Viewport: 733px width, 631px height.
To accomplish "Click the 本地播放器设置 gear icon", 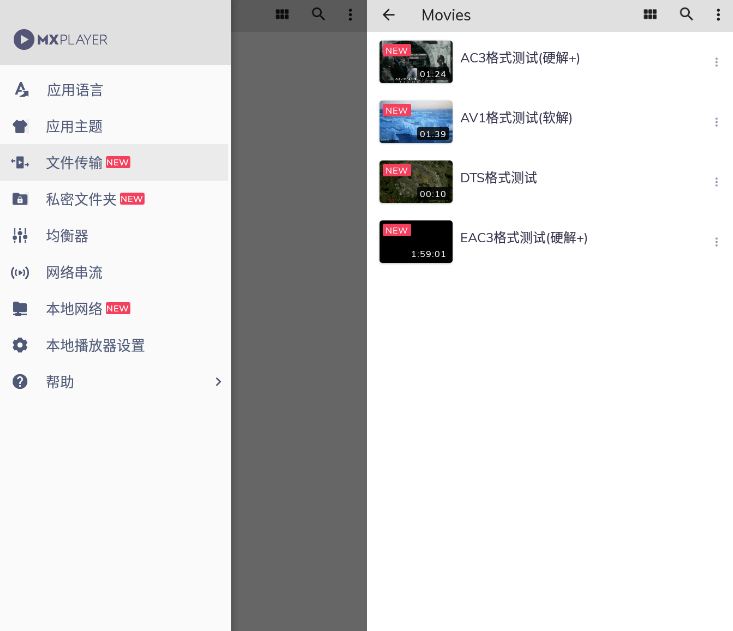I will 20,345.
